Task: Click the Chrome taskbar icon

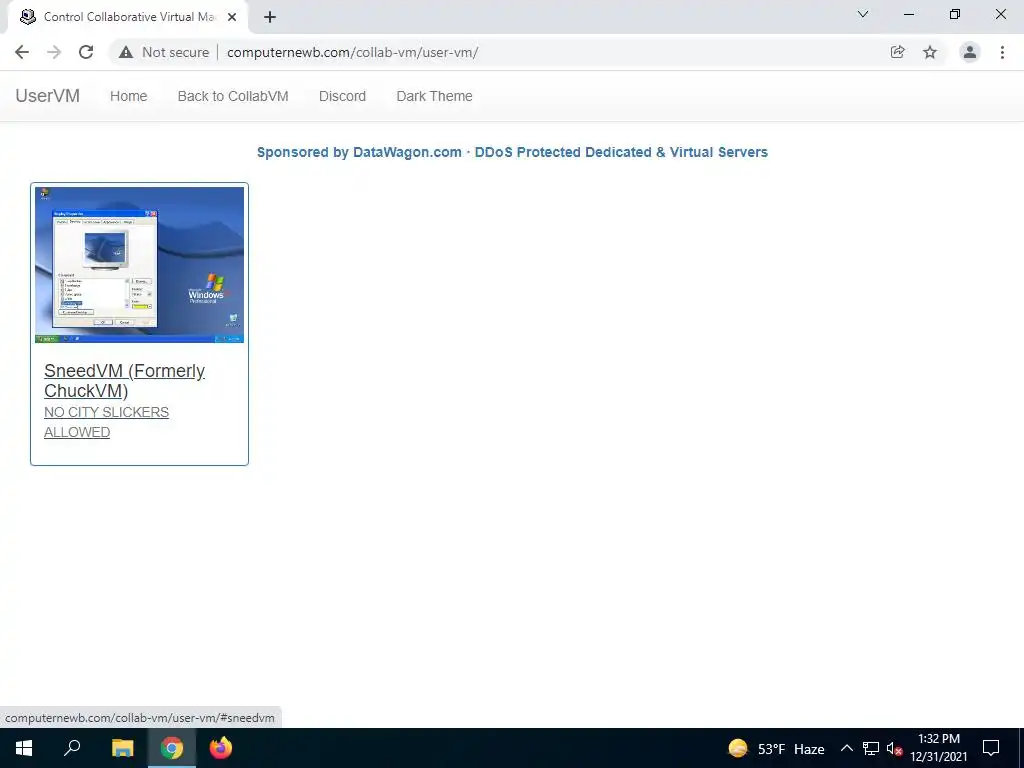Action: coord(172,748)
